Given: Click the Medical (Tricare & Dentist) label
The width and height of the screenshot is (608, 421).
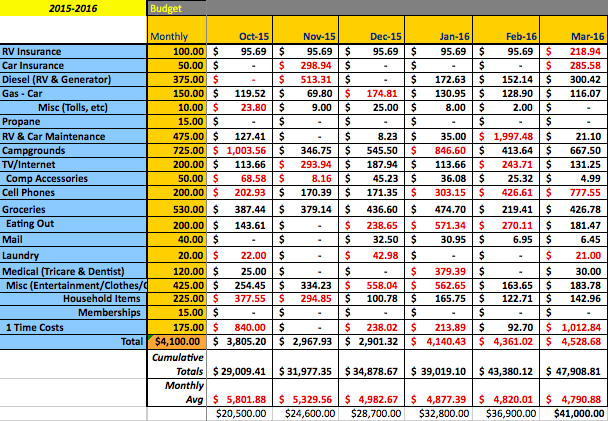Looking at the screenshot, I should pos(73,271).
